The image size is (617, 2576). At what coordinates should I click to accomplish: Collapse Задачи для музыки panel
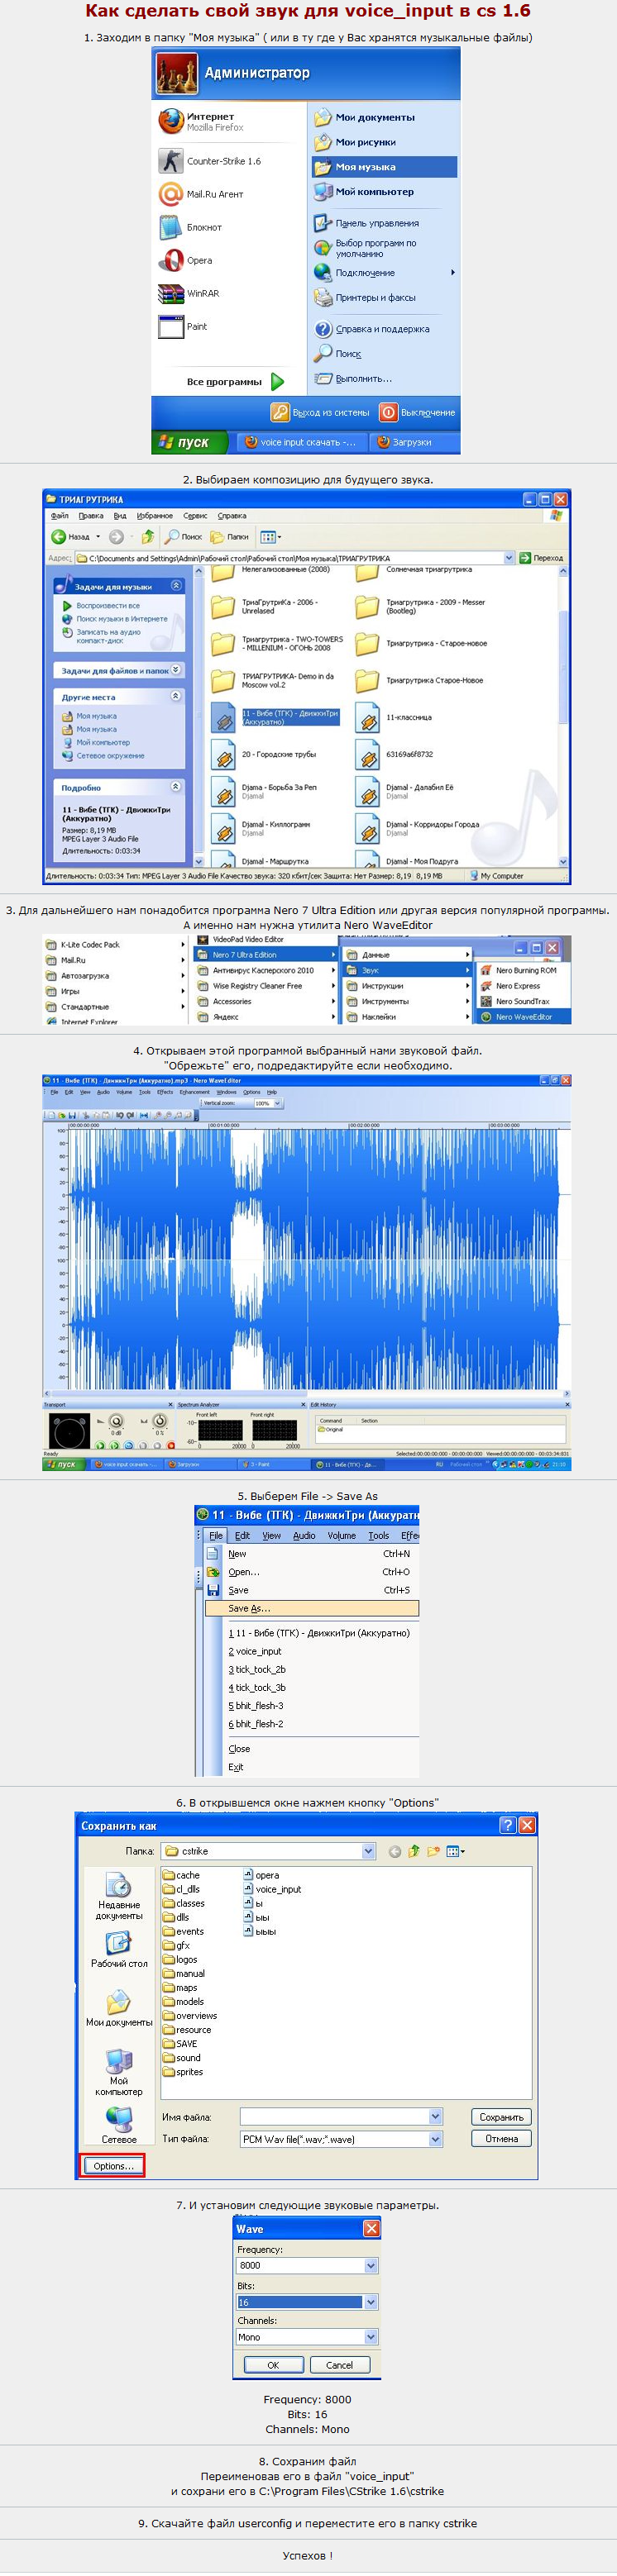(176, 586)
